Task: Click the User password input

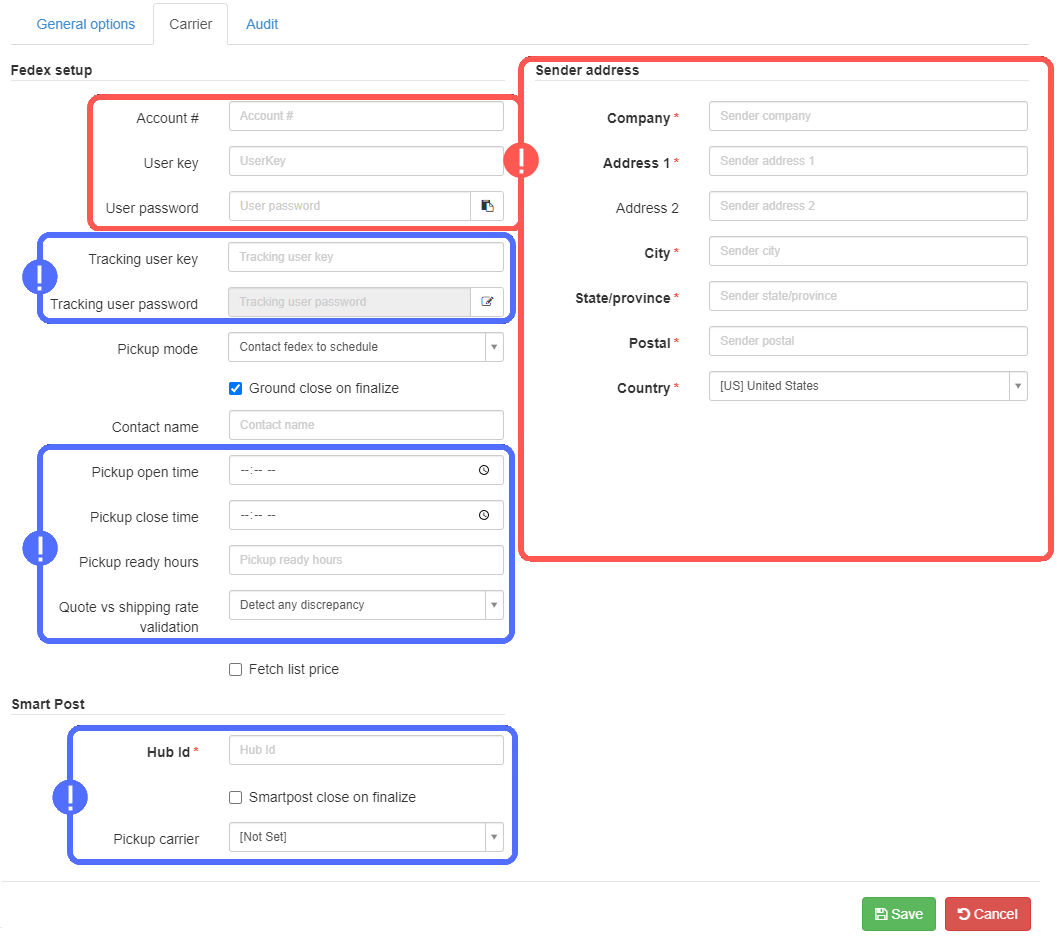Action: [x=349, y=206]
